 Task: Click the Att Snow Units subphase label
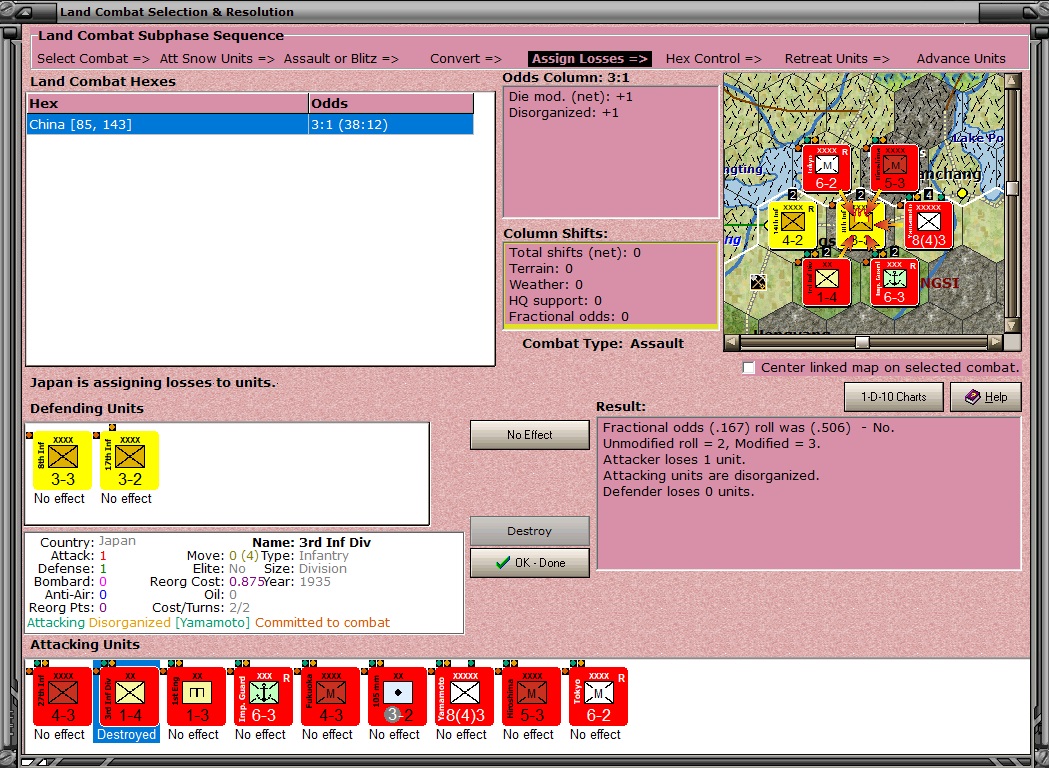[x=217, y=58]
